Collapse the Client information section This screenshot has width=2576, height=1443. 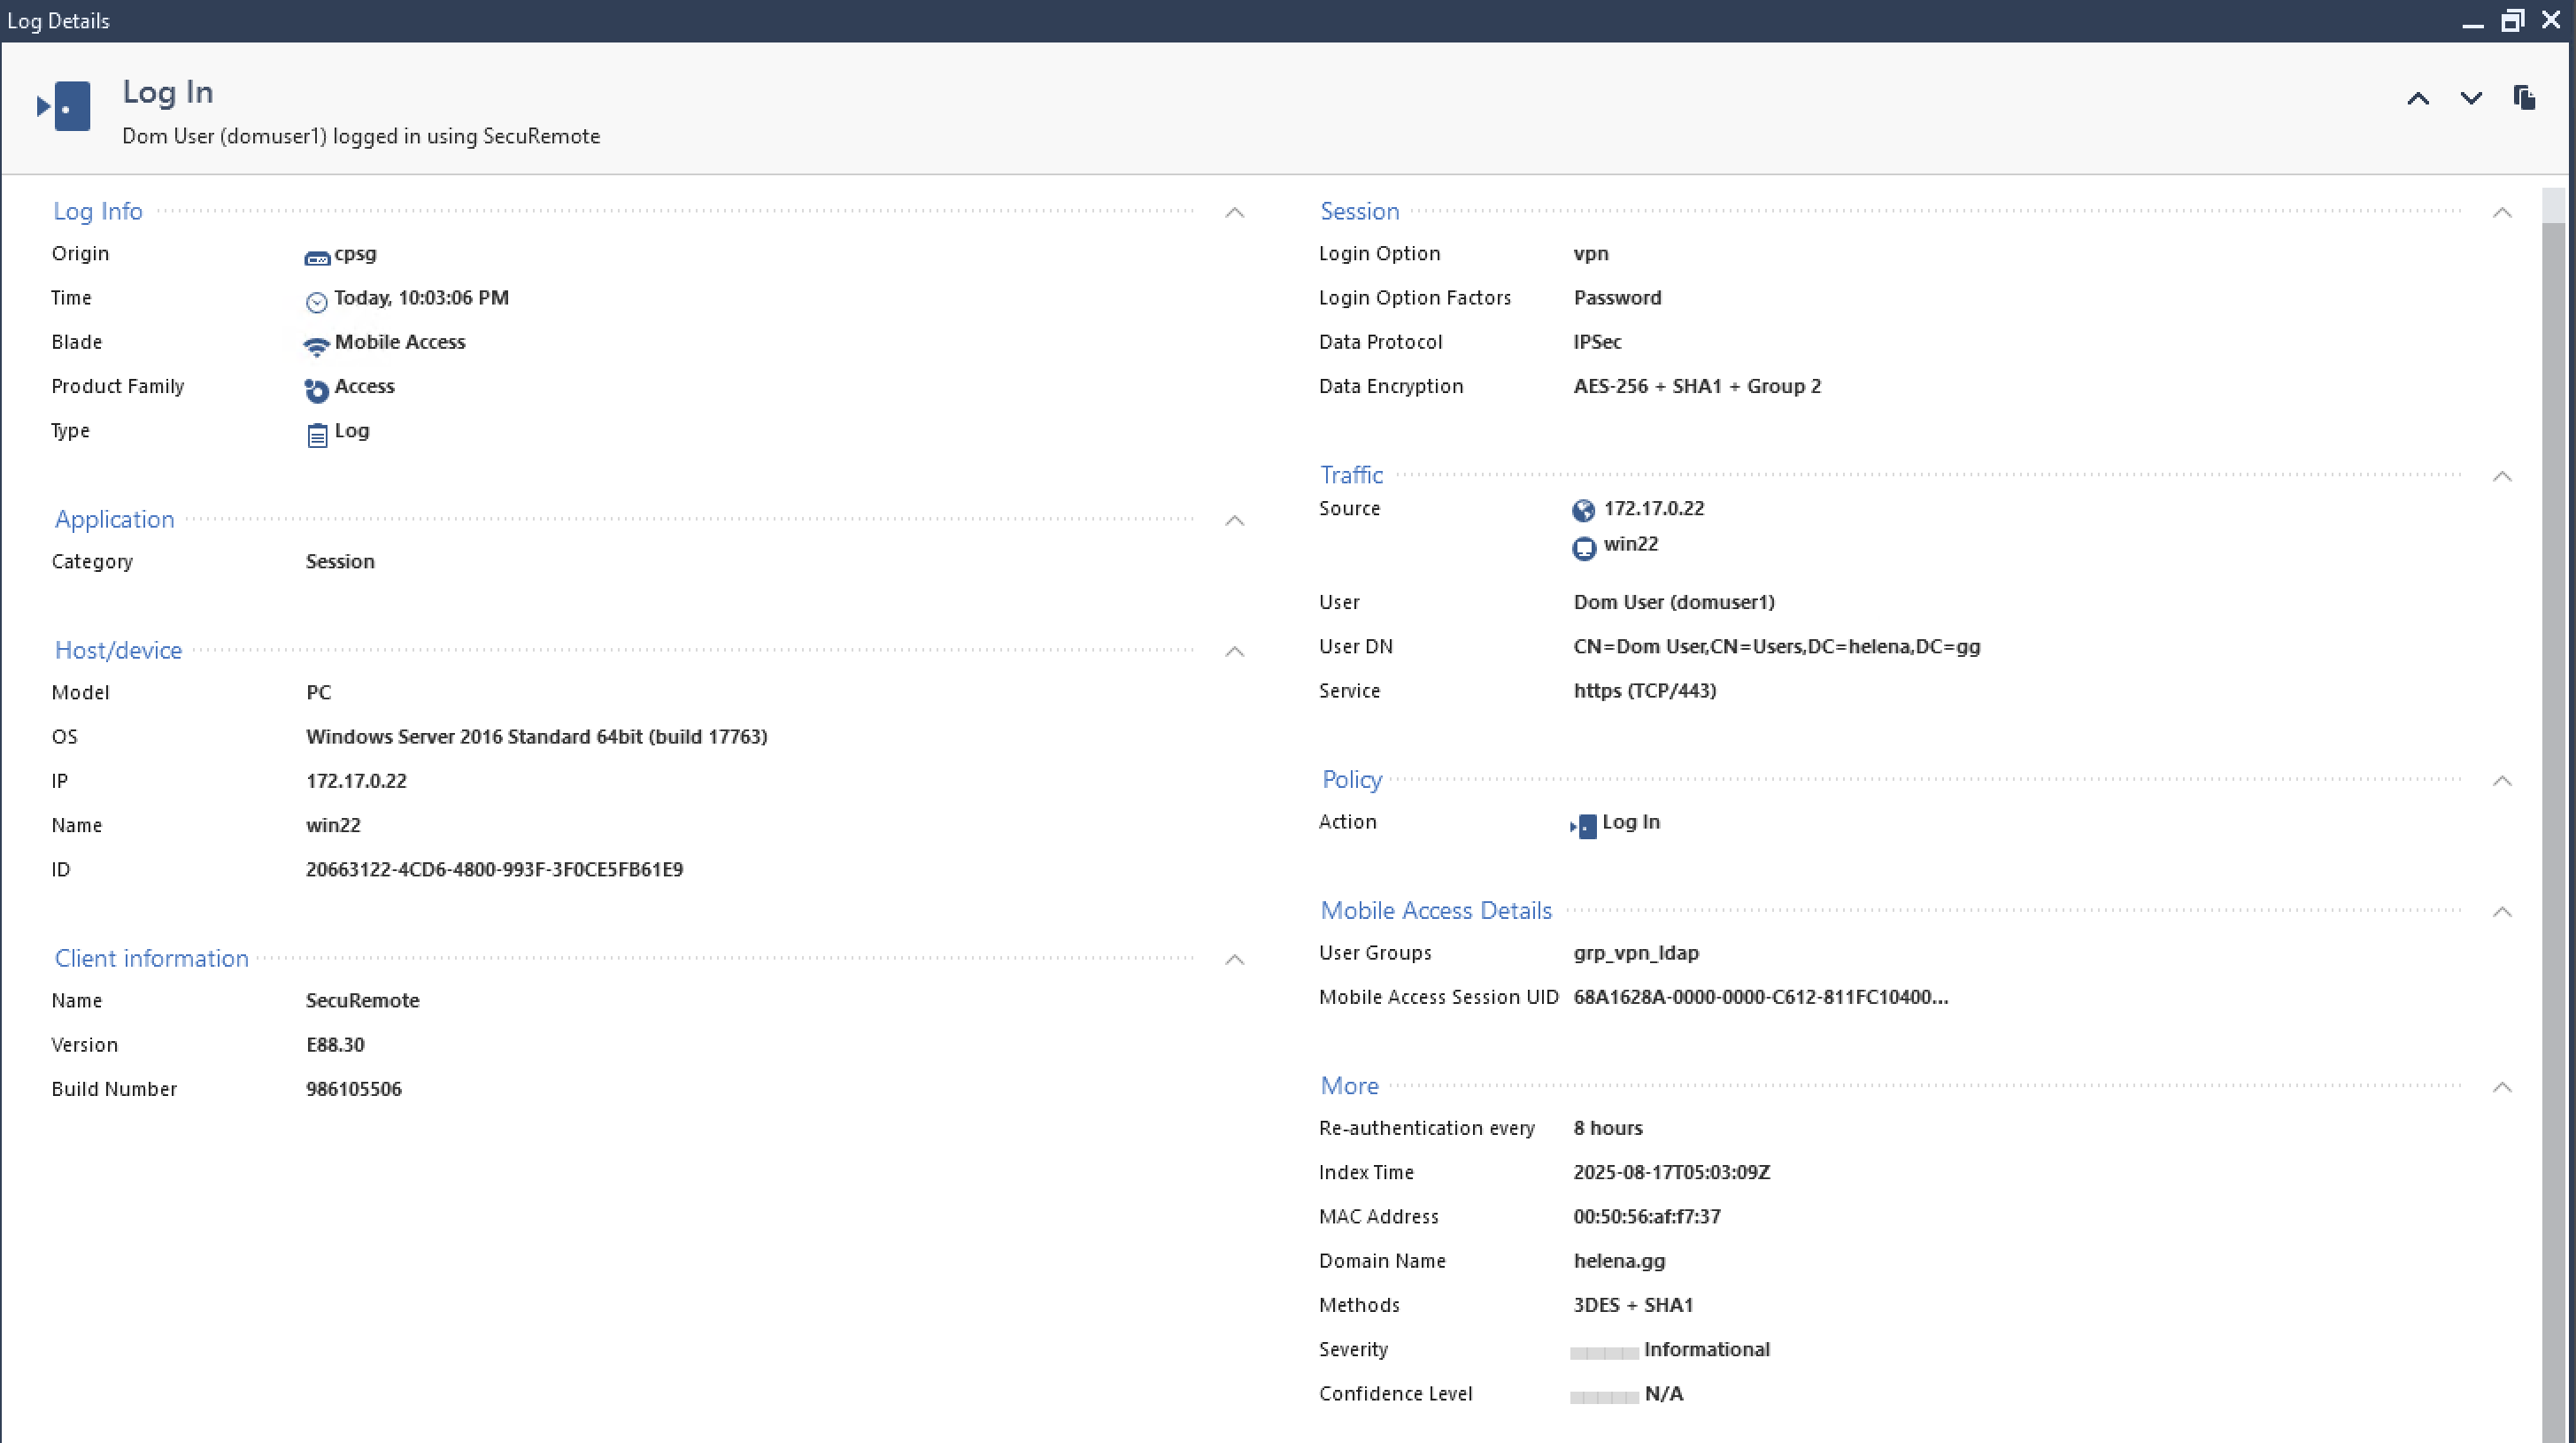point(1235,959)
